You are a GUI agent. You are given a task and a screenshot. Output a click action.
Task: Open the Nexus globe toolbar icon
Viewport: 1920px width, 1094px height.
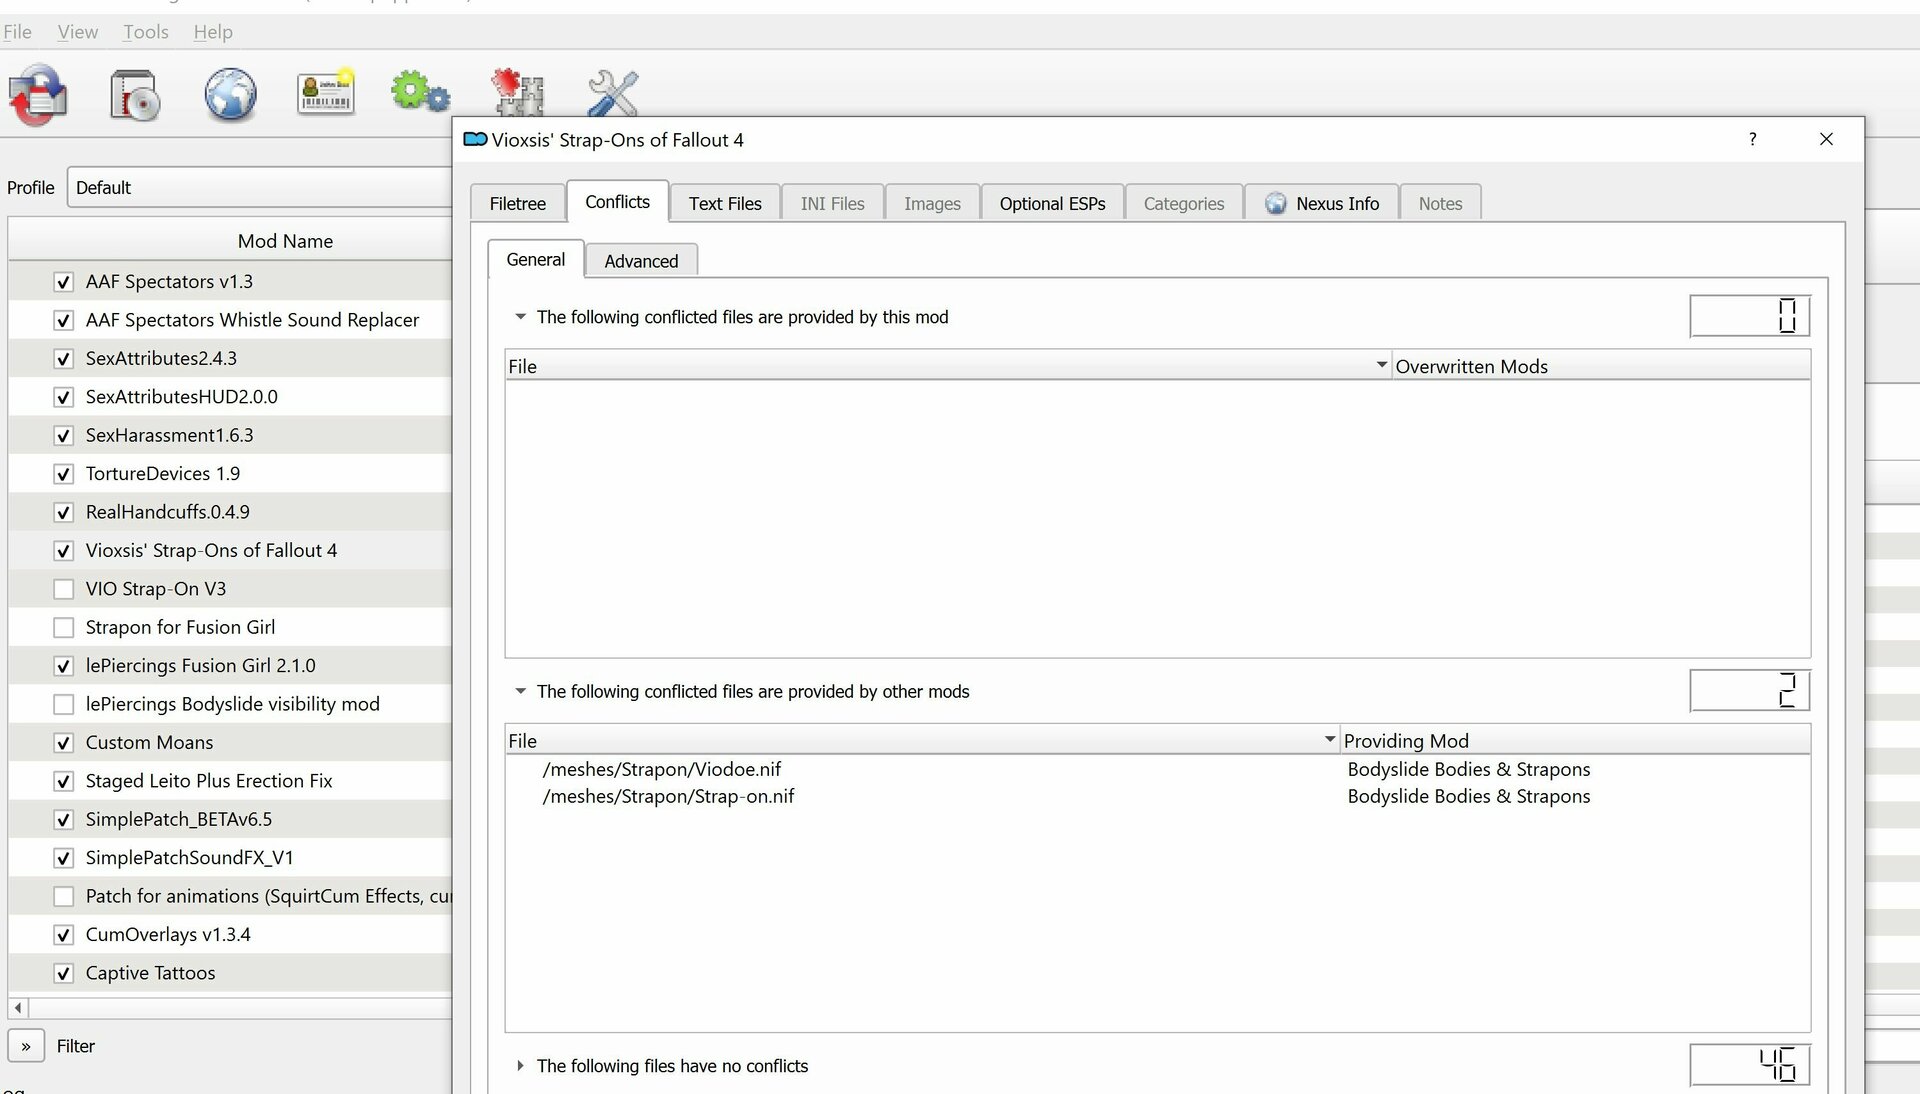coord(230,95)
